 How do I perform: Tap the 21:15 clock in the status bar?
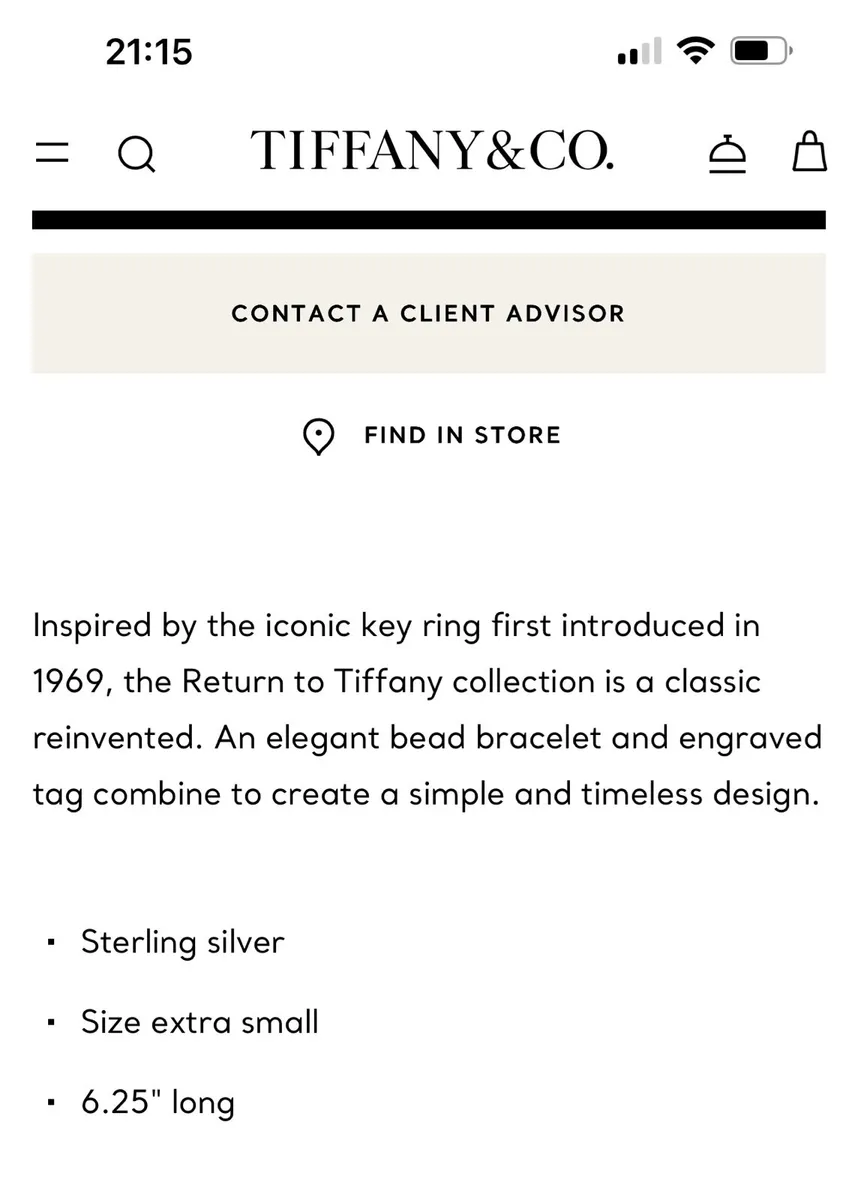click(x=149, y=51)
